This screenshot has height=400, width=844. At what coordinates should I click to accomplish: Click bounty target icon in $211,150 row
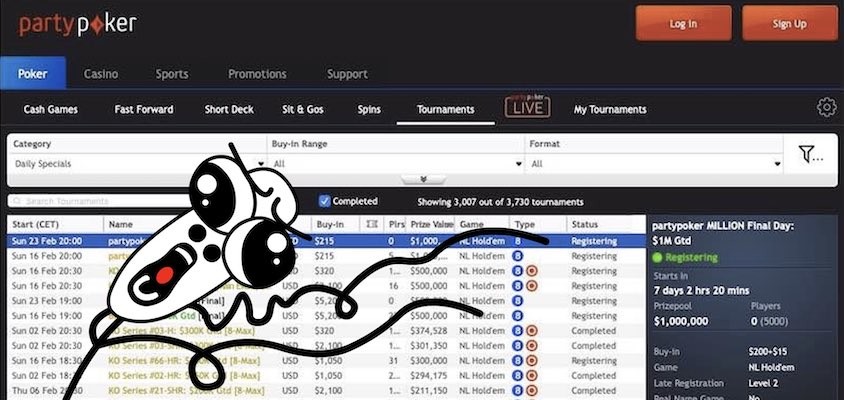click(531, 391)
